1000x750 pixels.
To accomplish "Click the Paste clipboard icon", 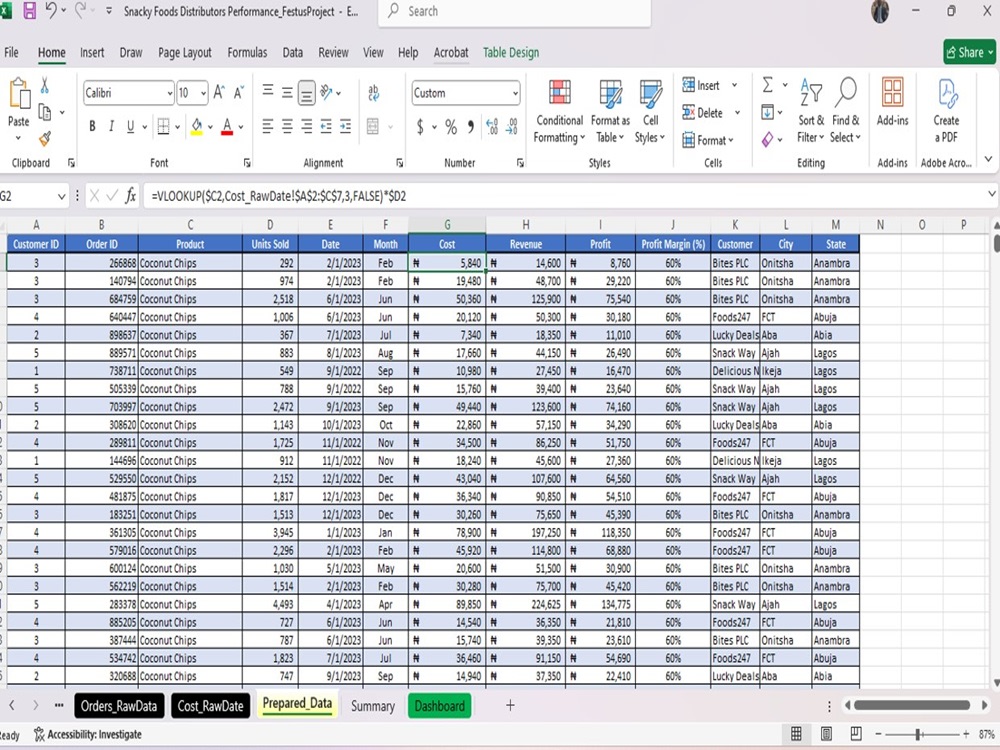I will tap(18, 94).
